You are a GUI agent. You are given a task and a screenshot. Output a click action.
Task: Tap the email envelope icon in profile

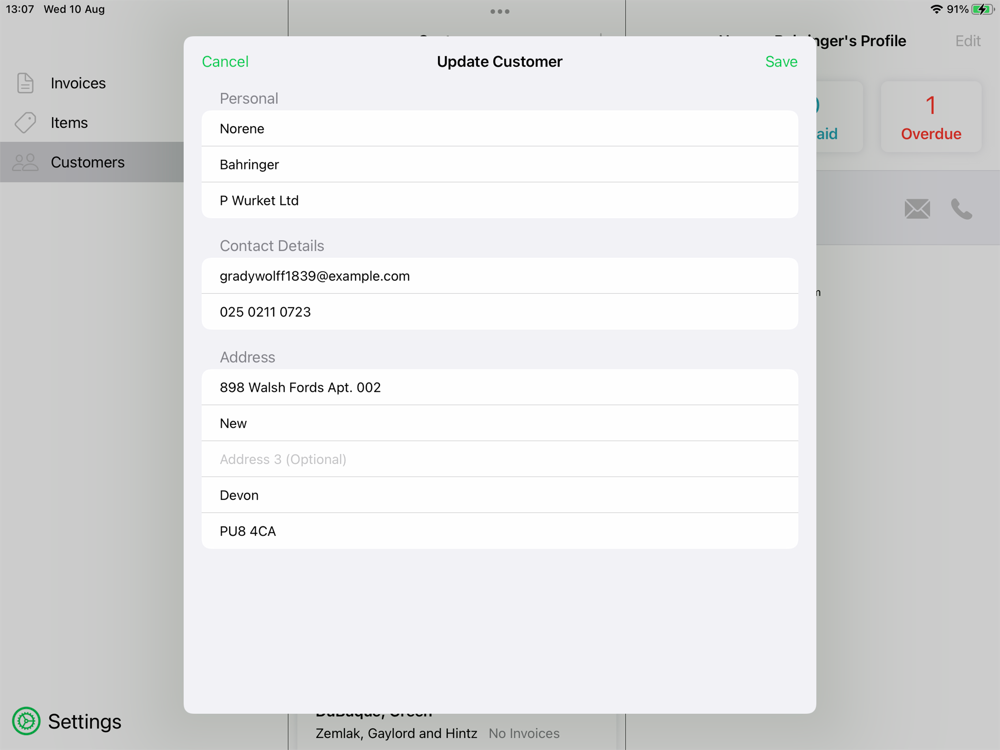pos(917,209)
